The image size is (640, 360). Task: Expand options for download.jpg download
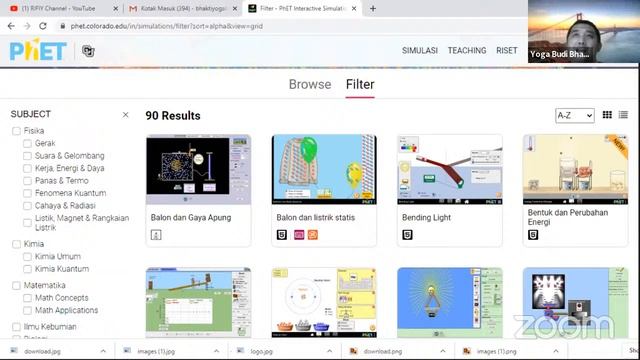pos(103,351)
